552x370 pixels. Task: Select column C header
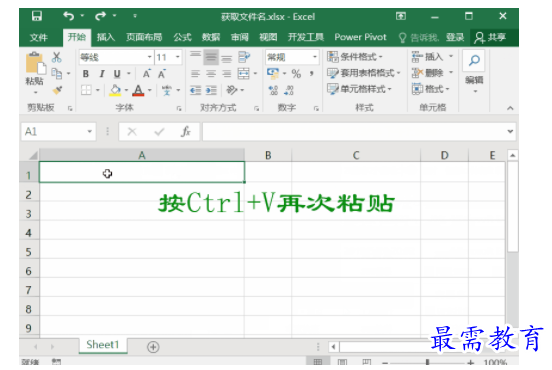(356, 155)
